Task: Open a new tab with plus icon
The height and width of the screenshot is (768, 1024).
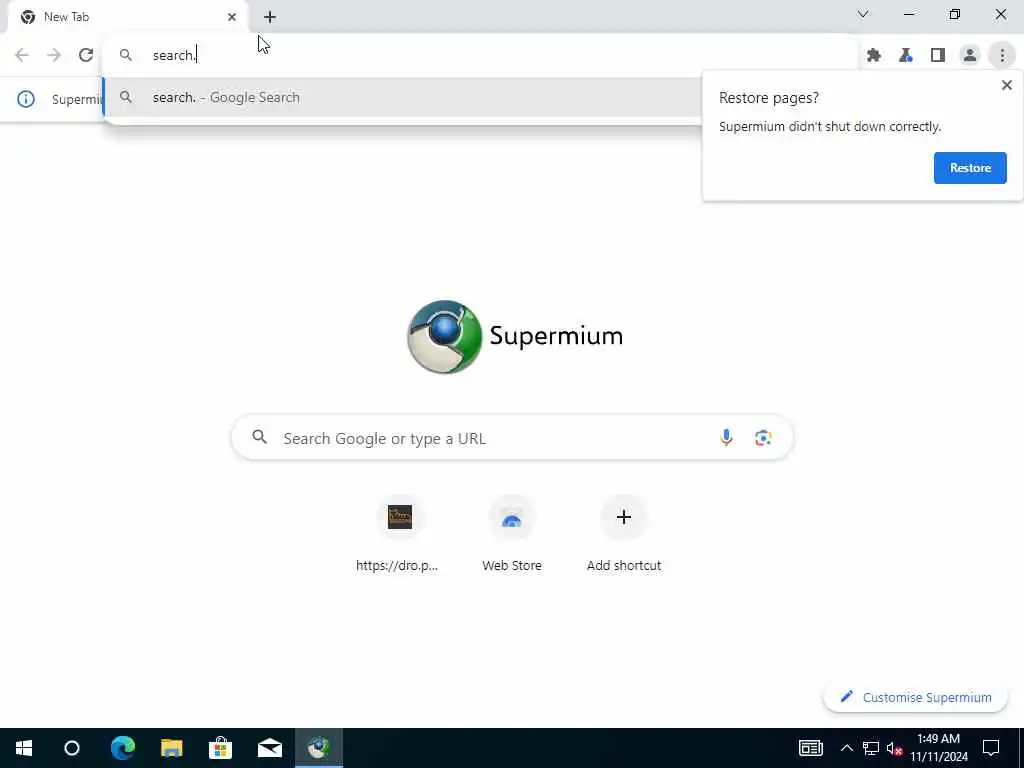Action: 270,17
